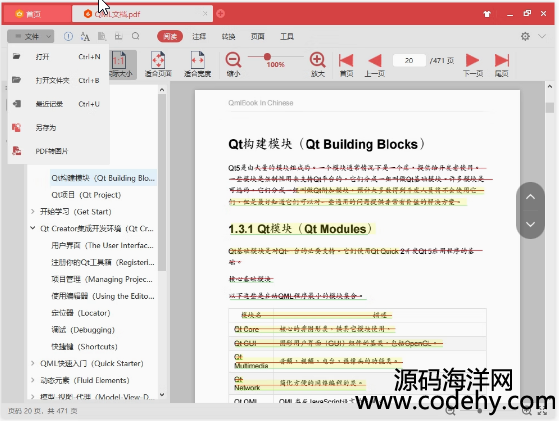Close the QML文档.pdf tab
560x421 pixels.
click(205, 14)
